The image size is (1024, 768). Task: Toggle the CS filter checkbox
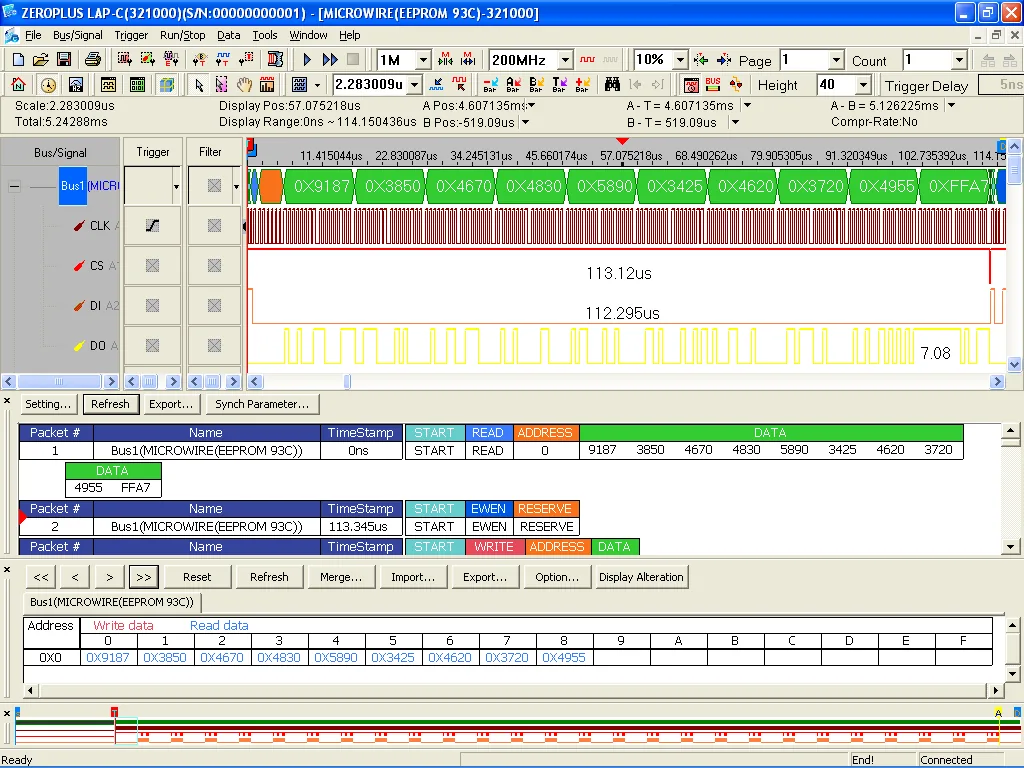pyautogui.click(x=214, y=265)
